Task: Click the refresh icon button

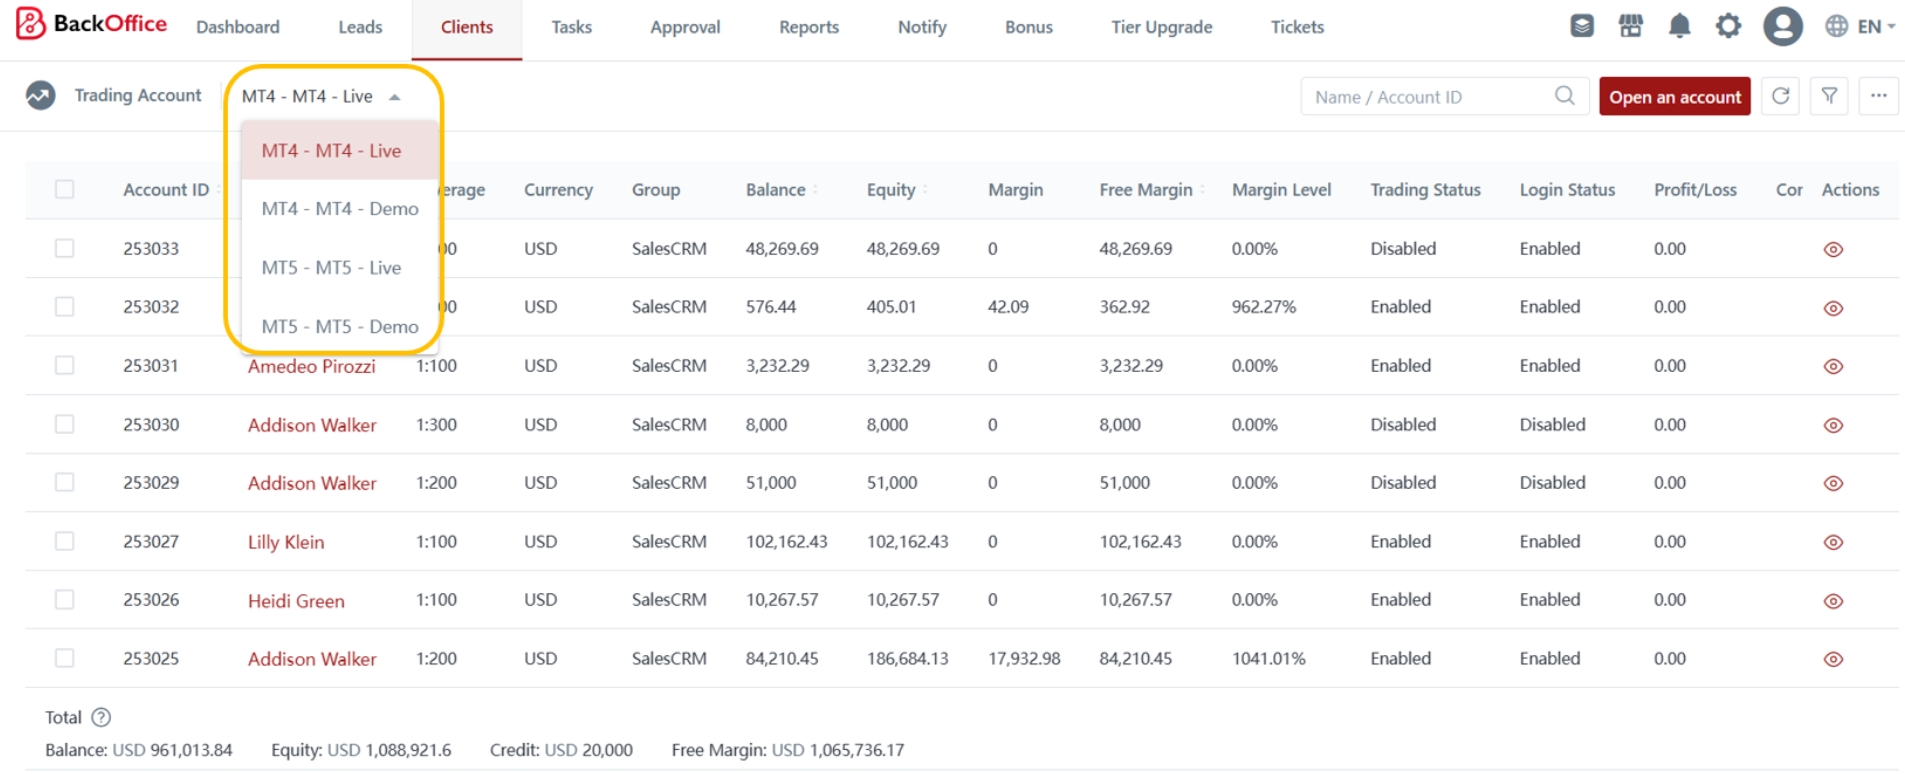Action: pyautogui.click(x=1780, y=96)
